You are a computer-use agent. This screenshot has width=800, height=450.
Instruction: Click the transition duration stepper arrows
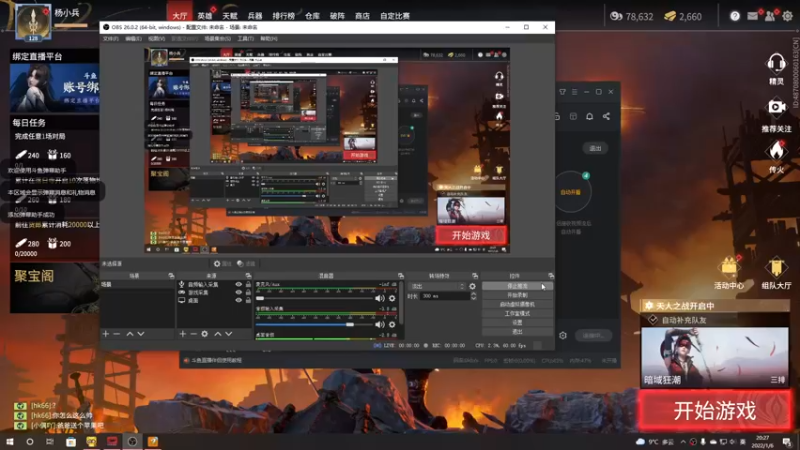coord(473,296)
